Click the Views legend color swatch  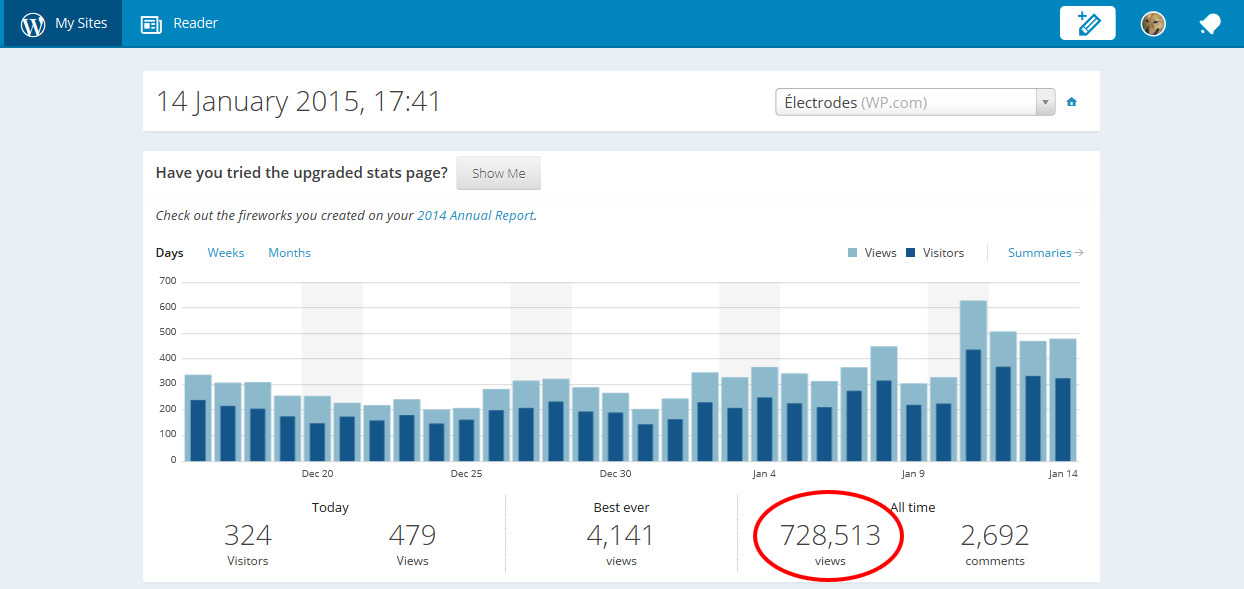click(853, 253)
